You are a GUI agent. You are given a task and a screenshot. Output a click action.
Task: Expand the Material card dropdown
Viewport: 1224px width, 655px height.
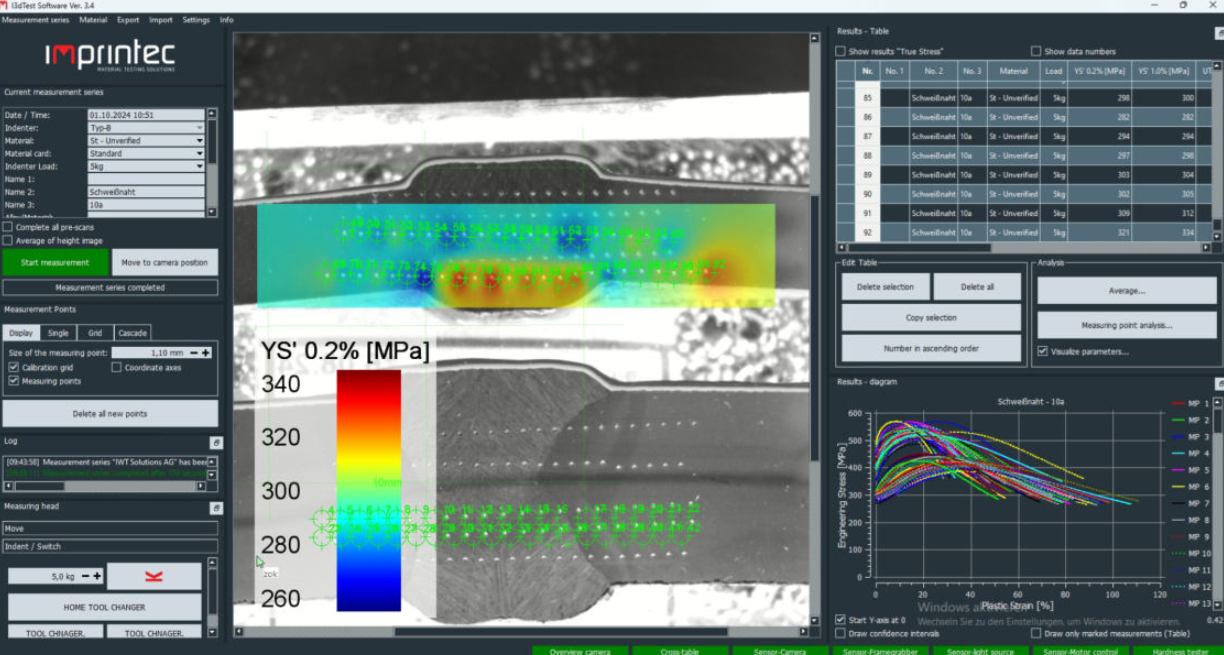click(x=199, y=154)
